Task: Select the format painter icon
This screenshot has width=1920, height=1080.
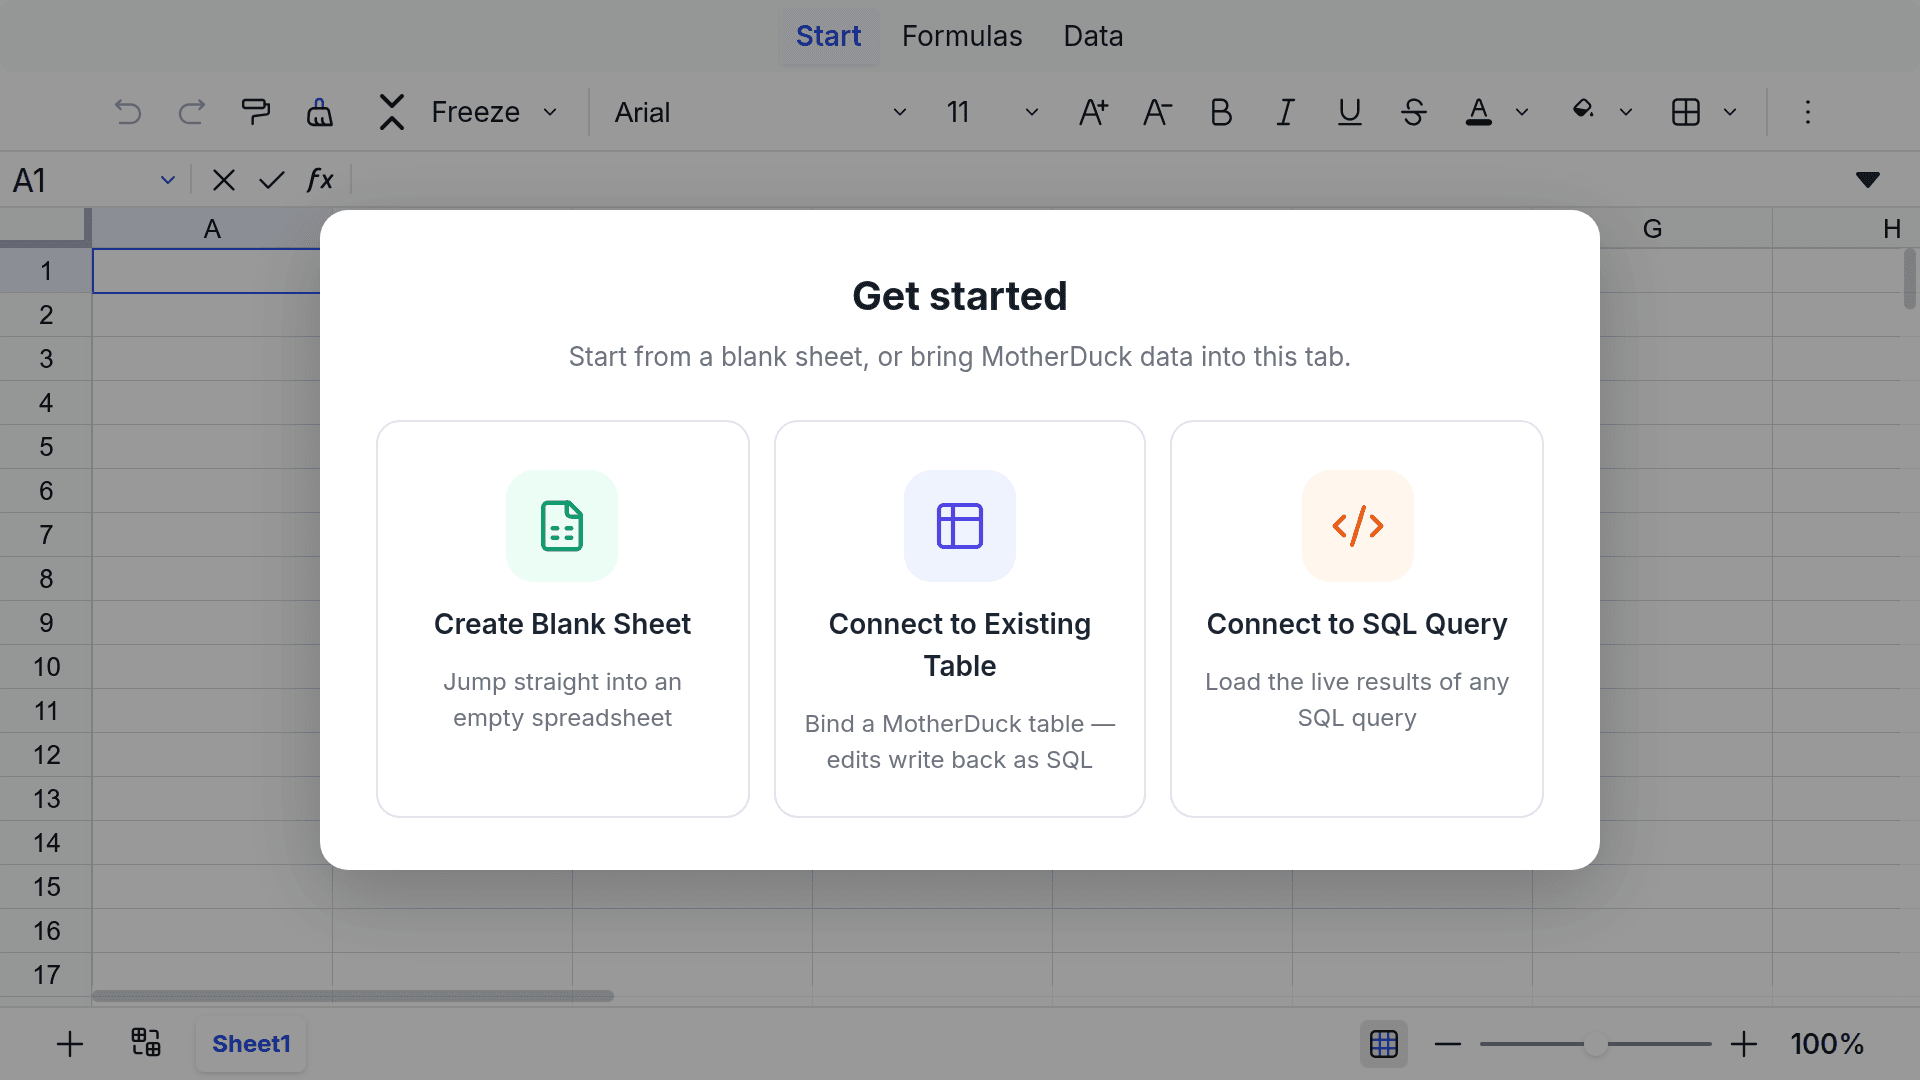Action: (x=256, y=112)
